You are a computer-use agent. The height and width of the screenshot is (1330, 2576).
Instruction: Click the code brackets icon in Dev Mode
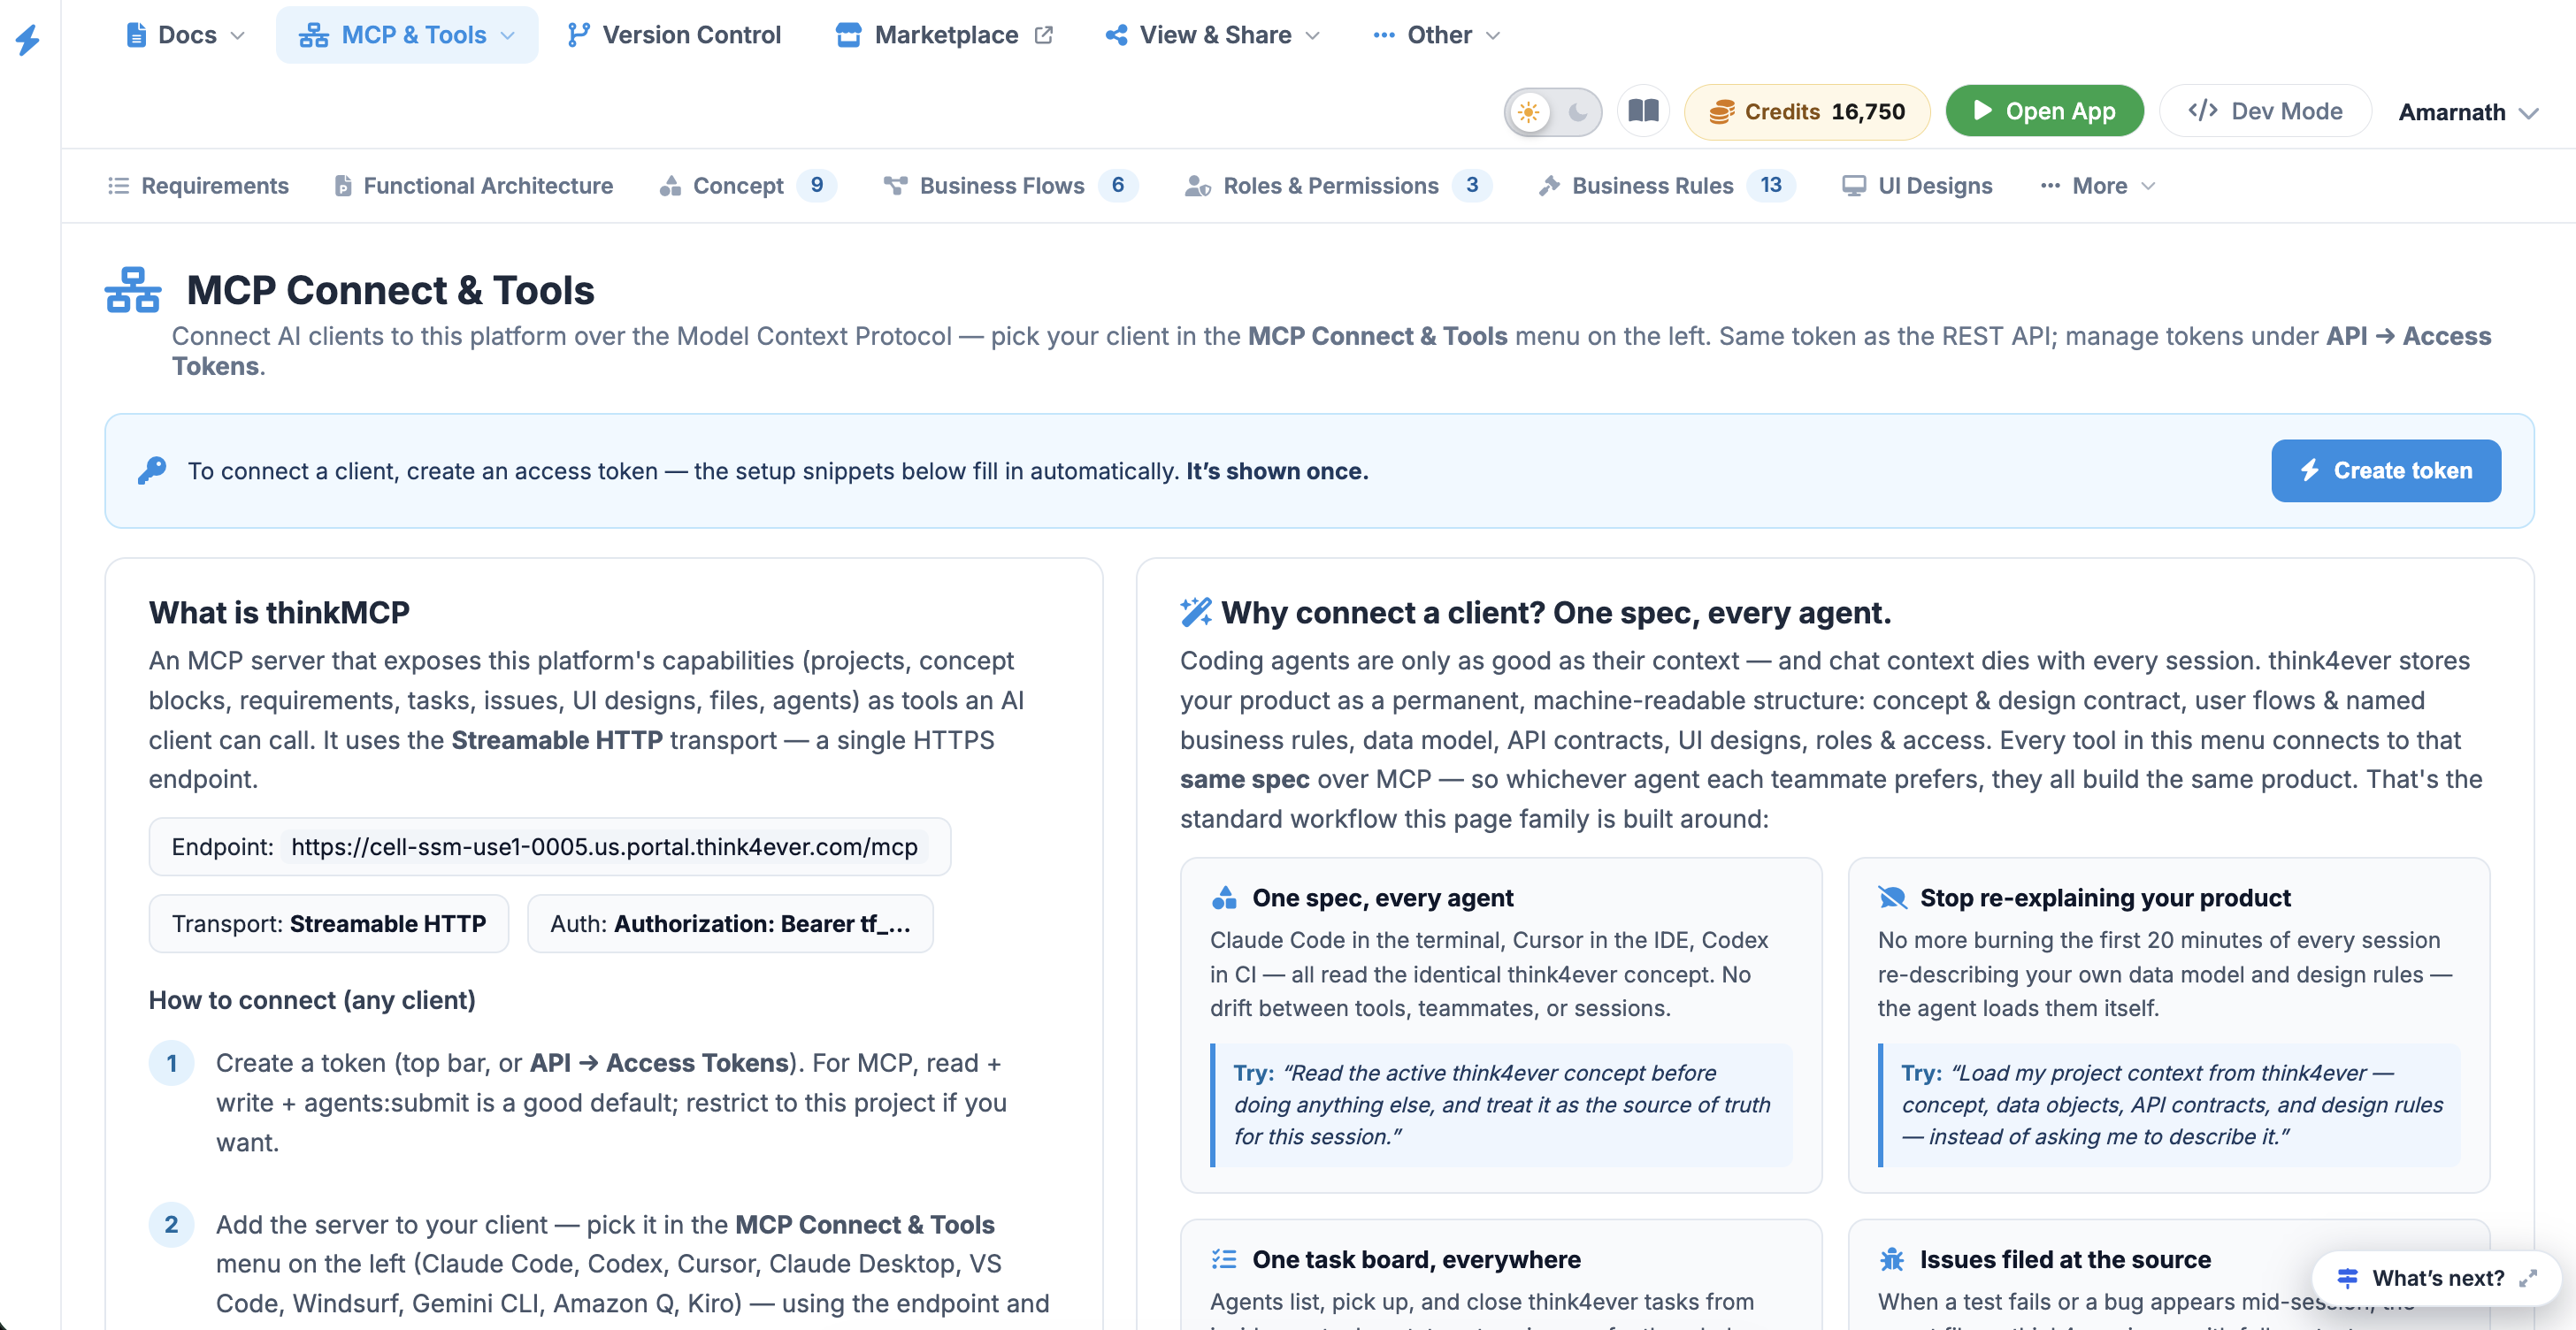(2203, 111)
